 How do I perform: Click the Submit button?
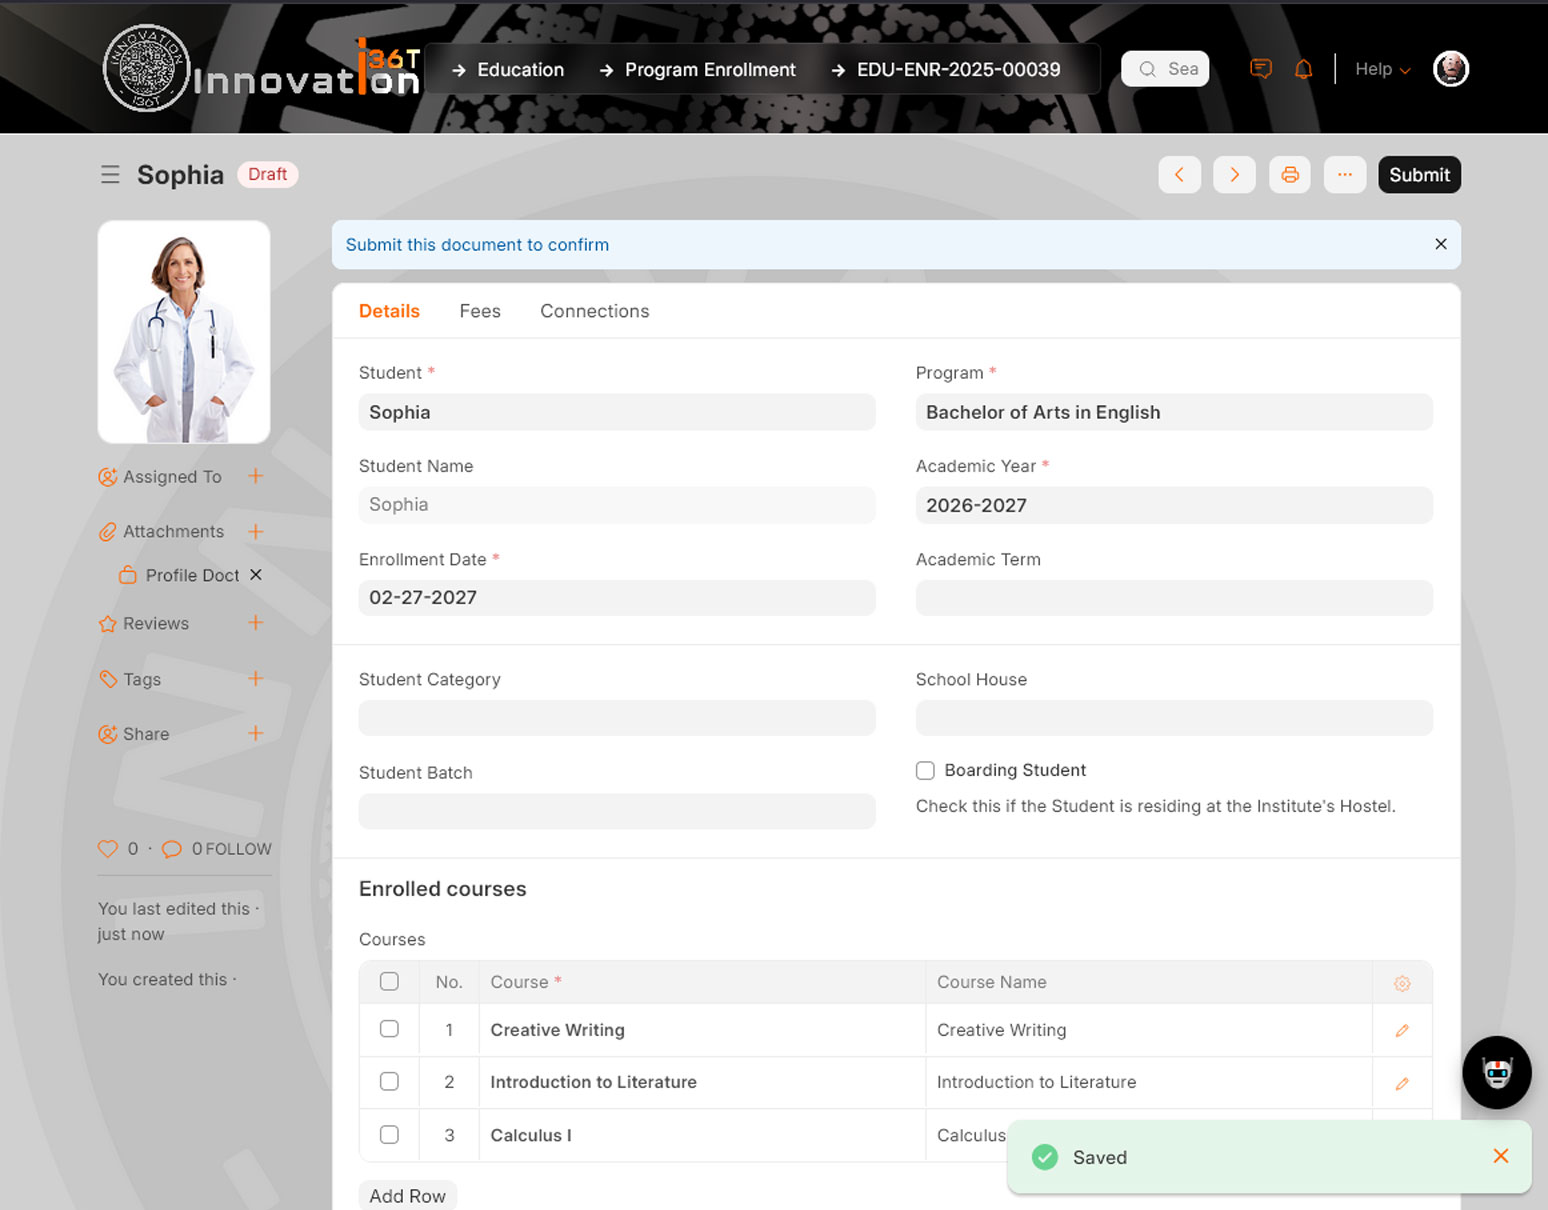point(1418,175)
